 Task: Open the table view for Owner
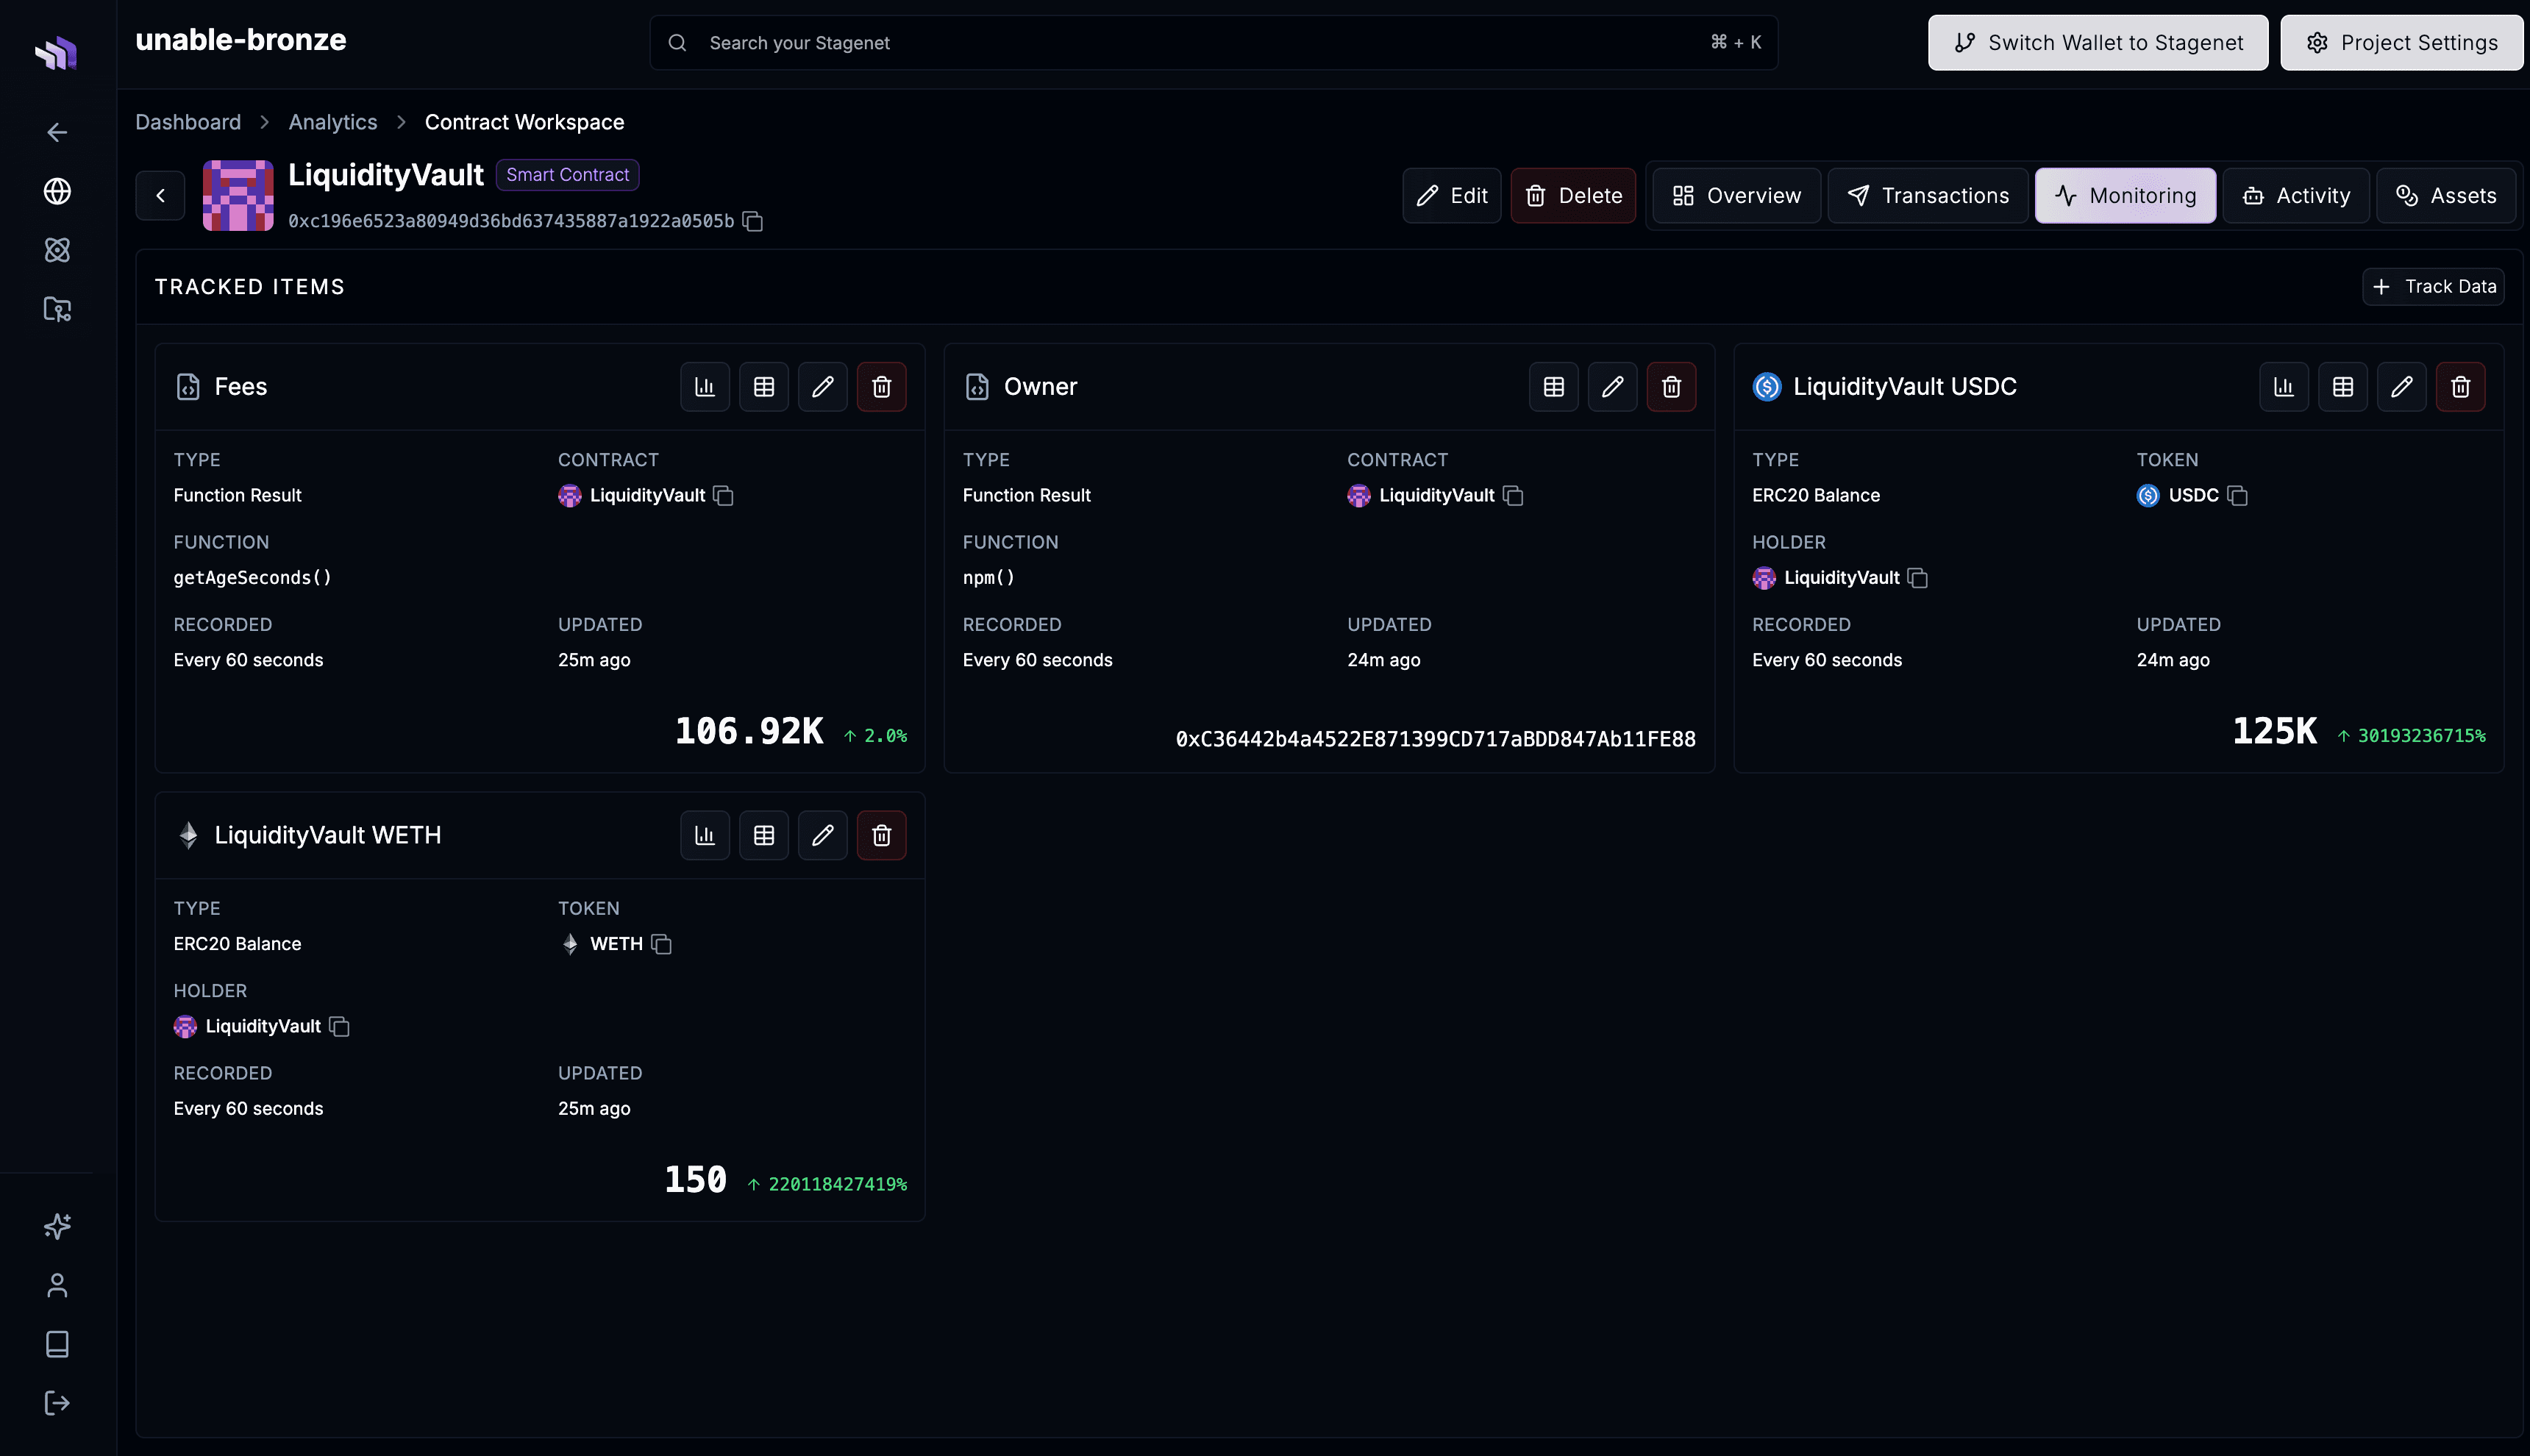(1554, 387)
